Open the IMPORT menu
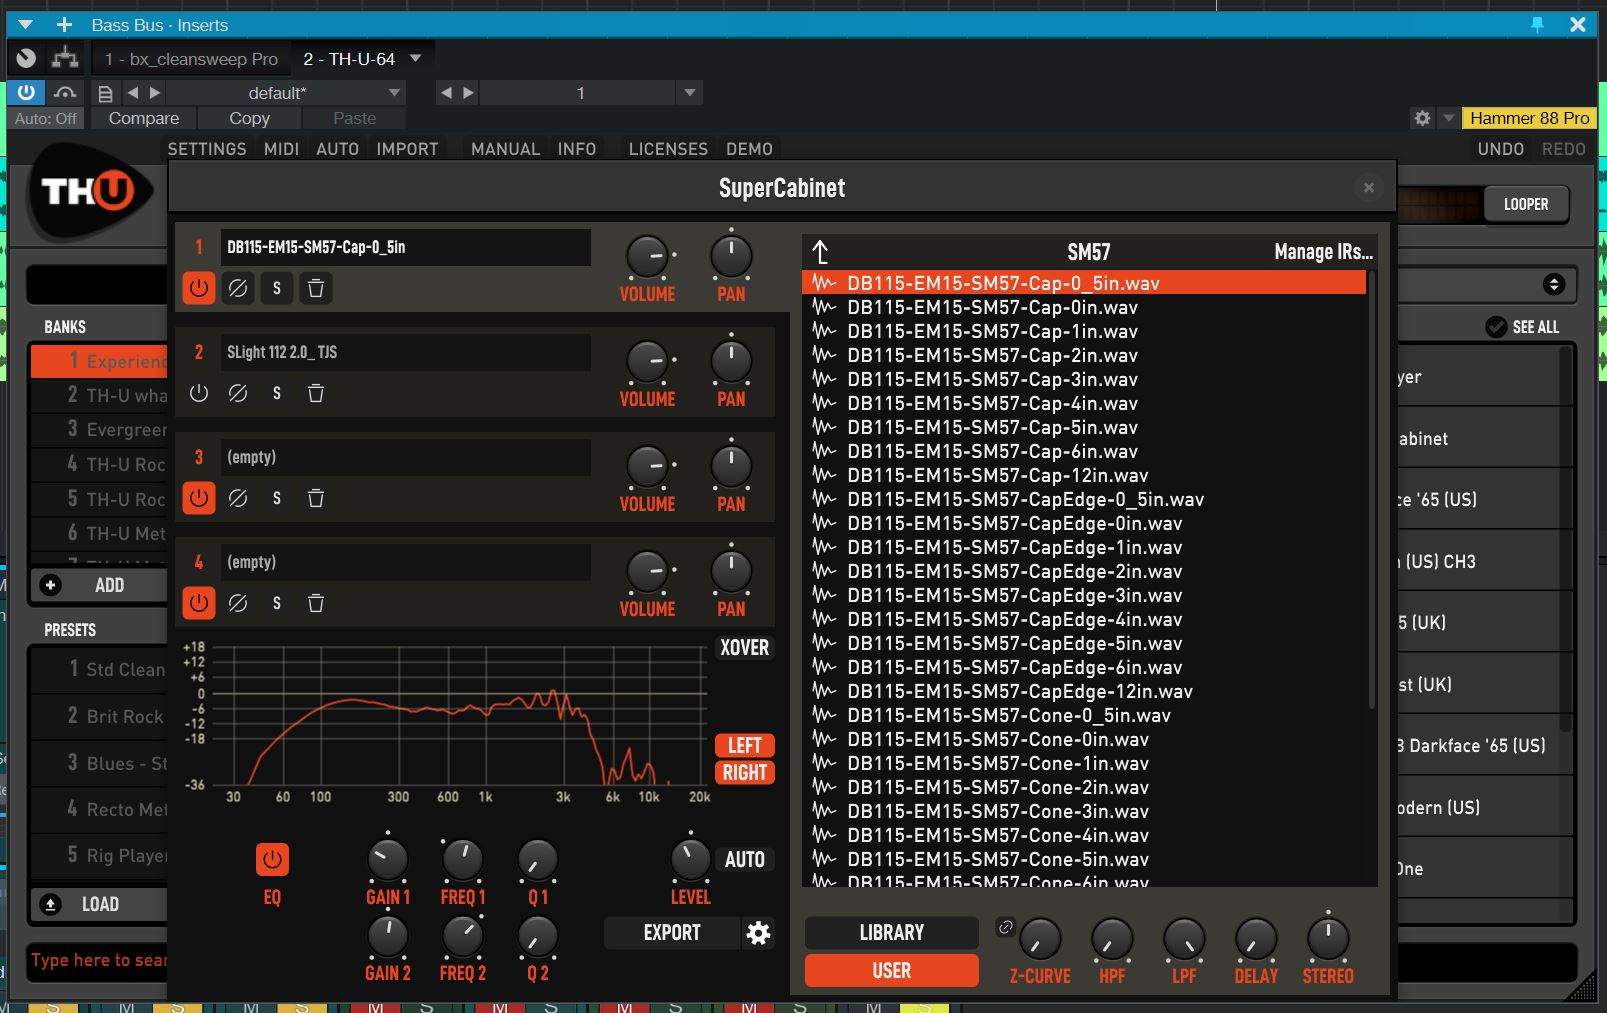1607x1013 pixels. tap(407, 149)
